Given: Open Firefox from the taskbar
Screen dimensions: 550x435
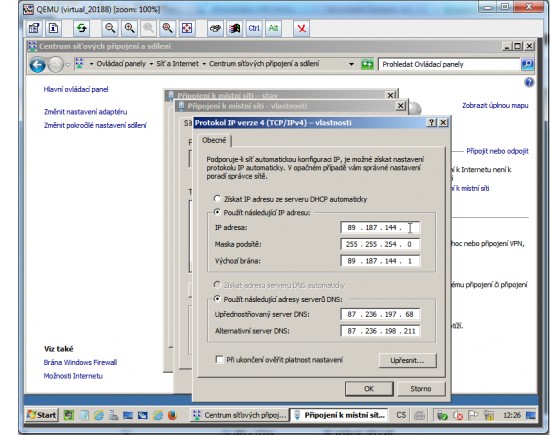Looking at the screenshot, I should [172, 415].
